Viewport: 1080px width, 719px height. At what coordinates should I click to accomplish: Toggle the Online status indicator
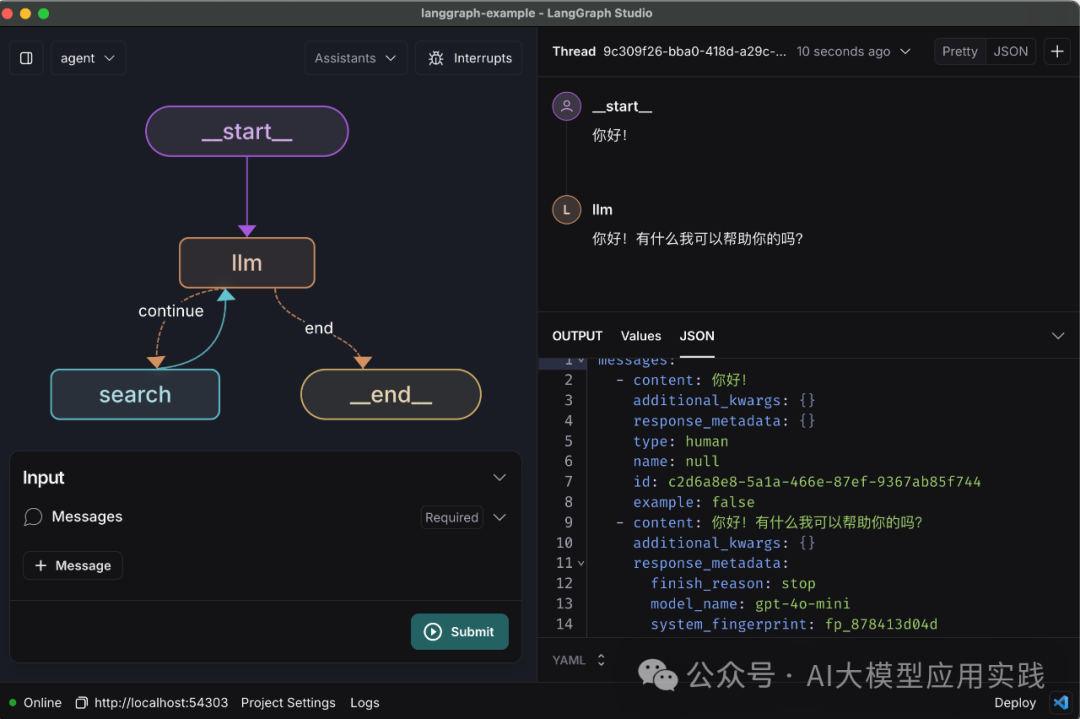click(x=12, y=702)
